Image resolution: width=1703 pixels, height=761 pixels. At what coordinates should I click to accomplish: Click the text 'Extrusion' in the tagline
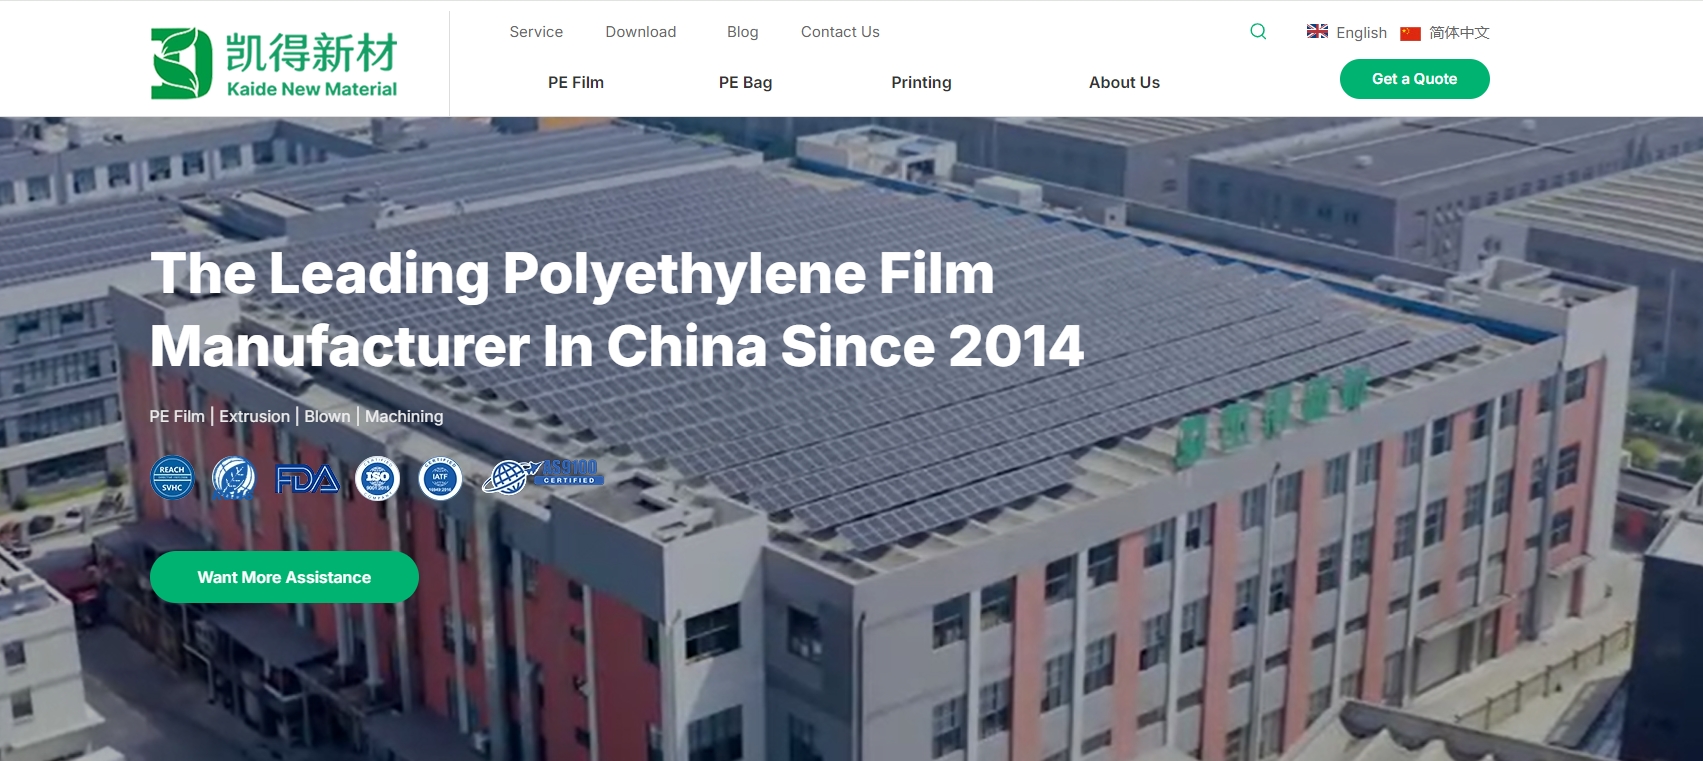[254, 416]
